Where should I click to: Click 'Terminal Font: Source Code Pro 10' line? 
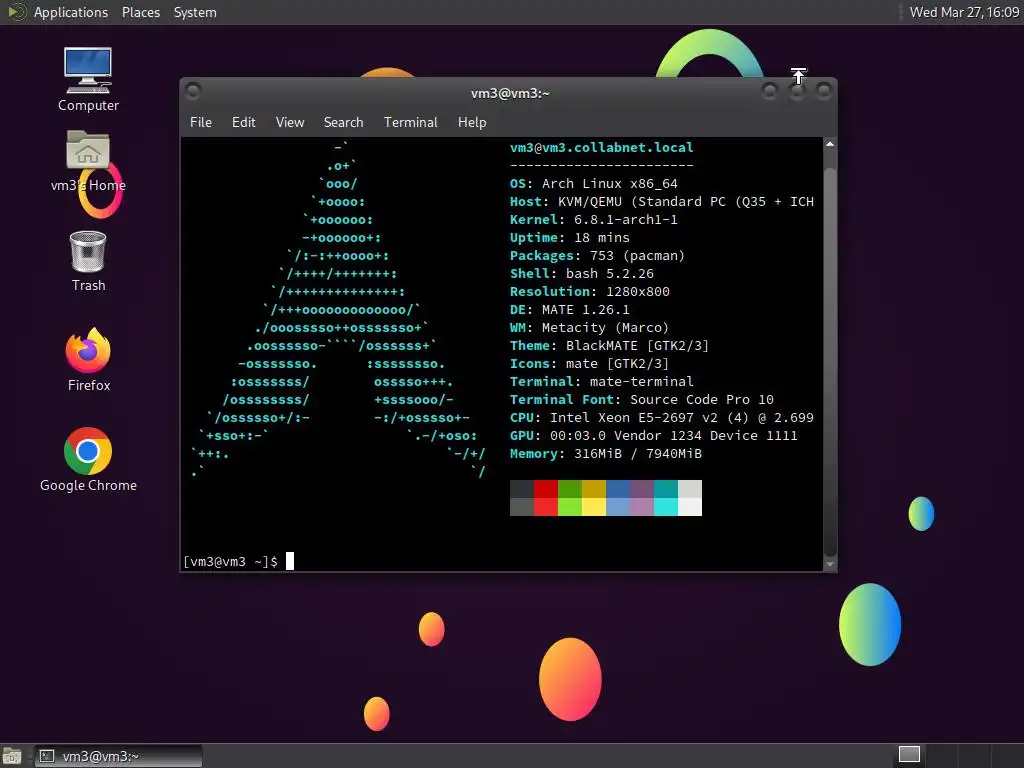[641, 400]
